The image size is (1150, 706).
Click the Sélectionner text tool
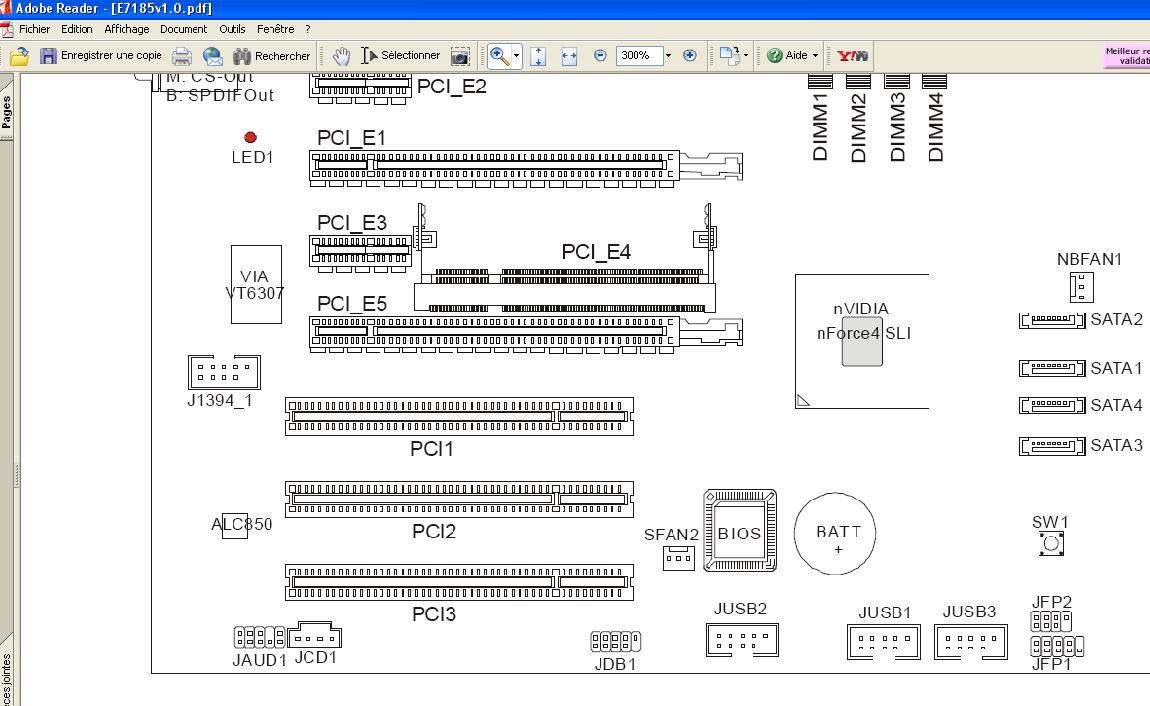point(401,56)
